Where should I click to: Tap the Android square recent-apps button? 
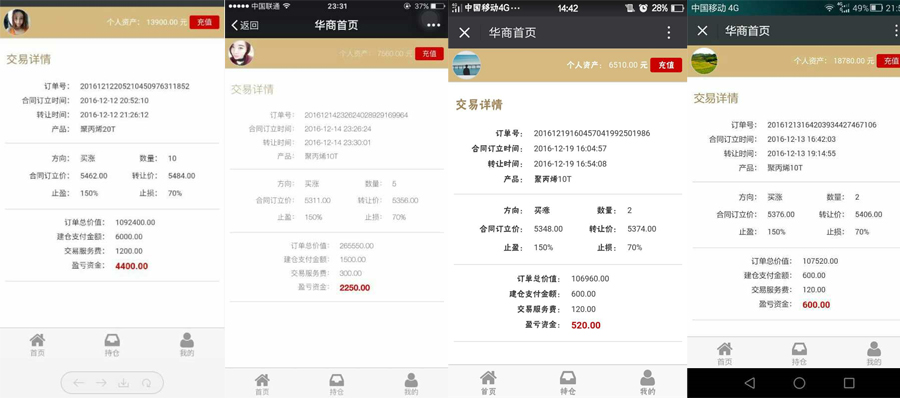tap(849, 383)
